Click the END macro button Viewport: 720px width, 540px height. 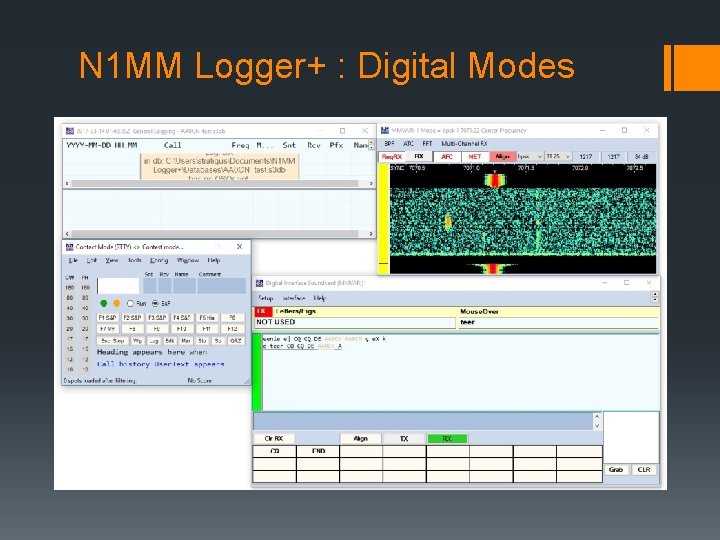tap(318, 451)
